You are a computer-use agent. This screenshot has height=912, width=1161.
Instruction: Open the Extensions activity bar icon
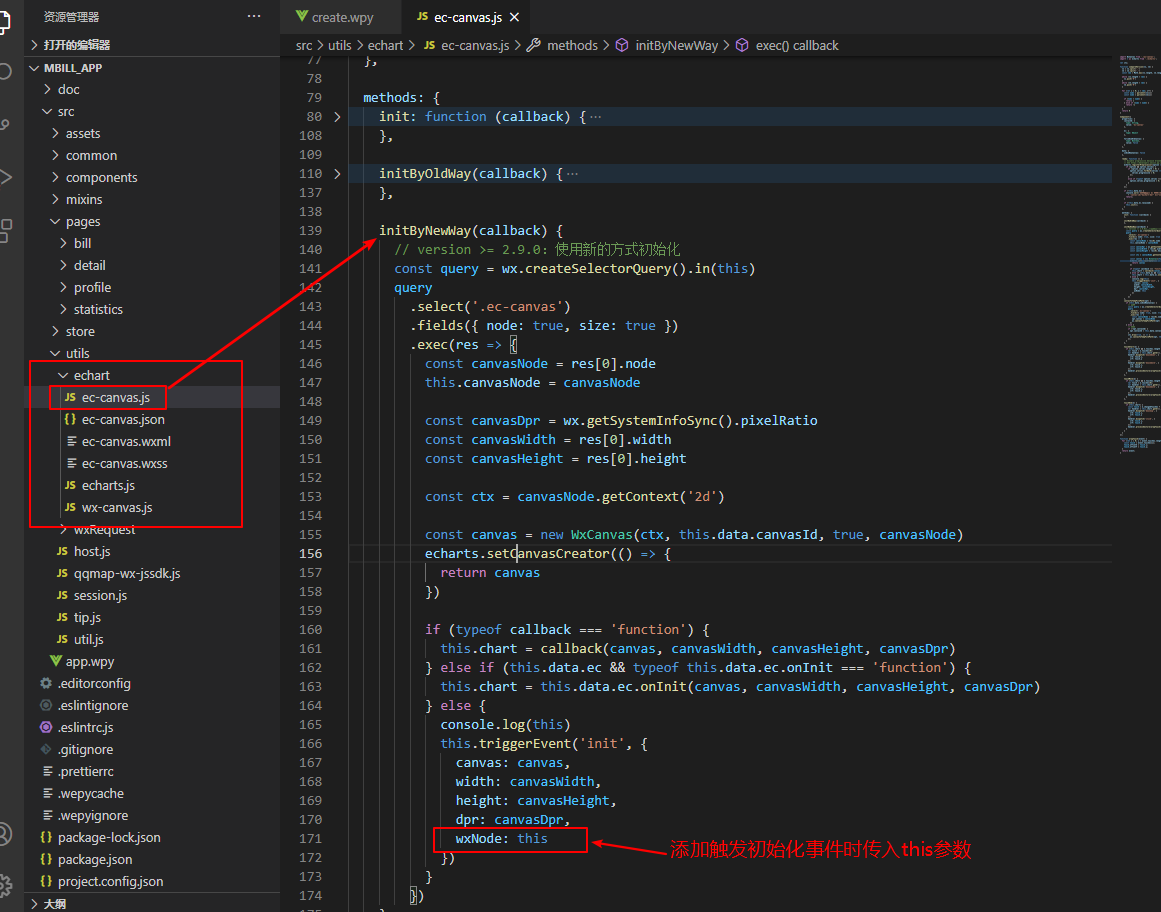click(x=5, y=229)
